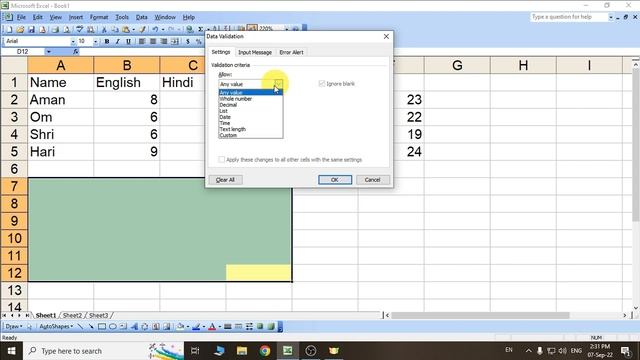Screen dimensions: 640x360
Task: Click the Fill Color paint bucket swatch
Action: (180, 327)
